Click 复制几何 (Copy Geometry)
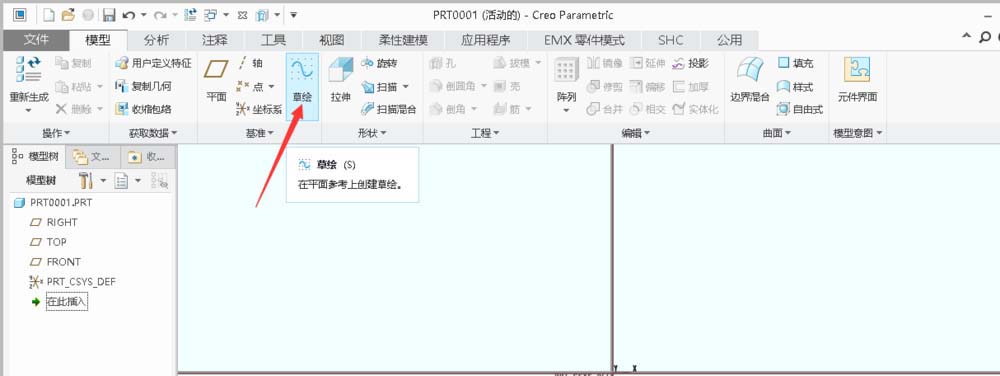 tap(143, 86)
